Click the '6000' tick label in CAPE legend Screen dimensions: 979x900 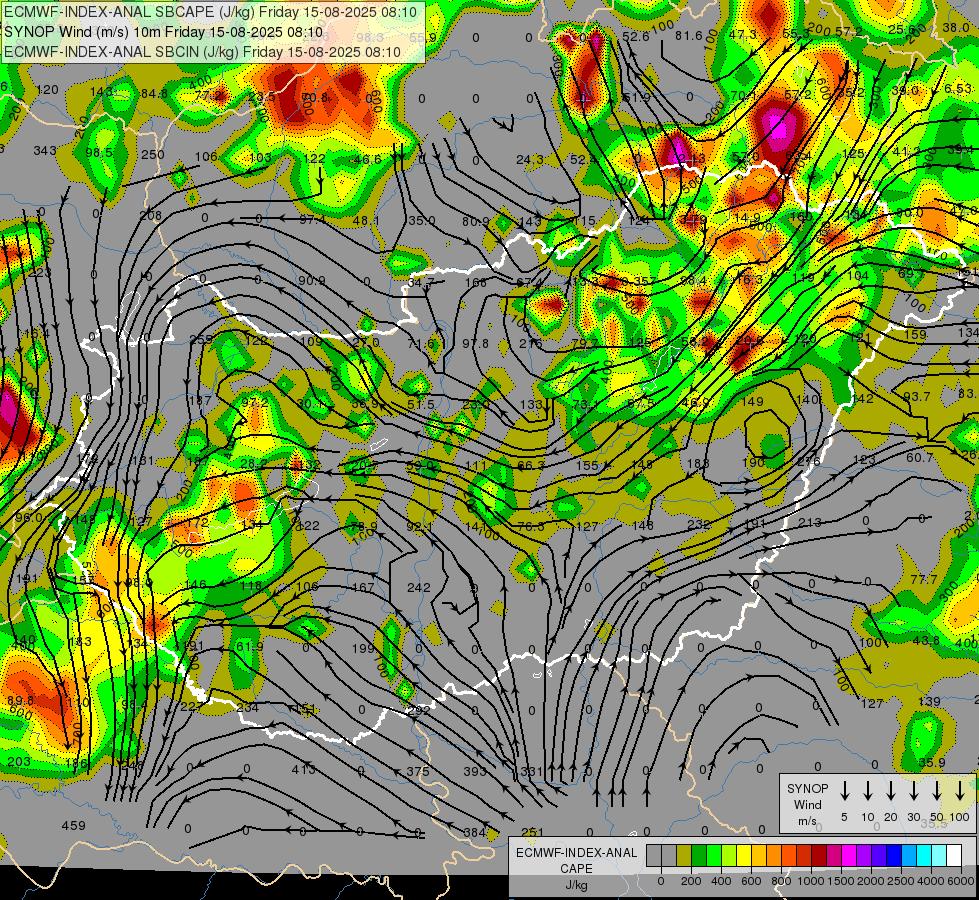click(x=961, y=881)
